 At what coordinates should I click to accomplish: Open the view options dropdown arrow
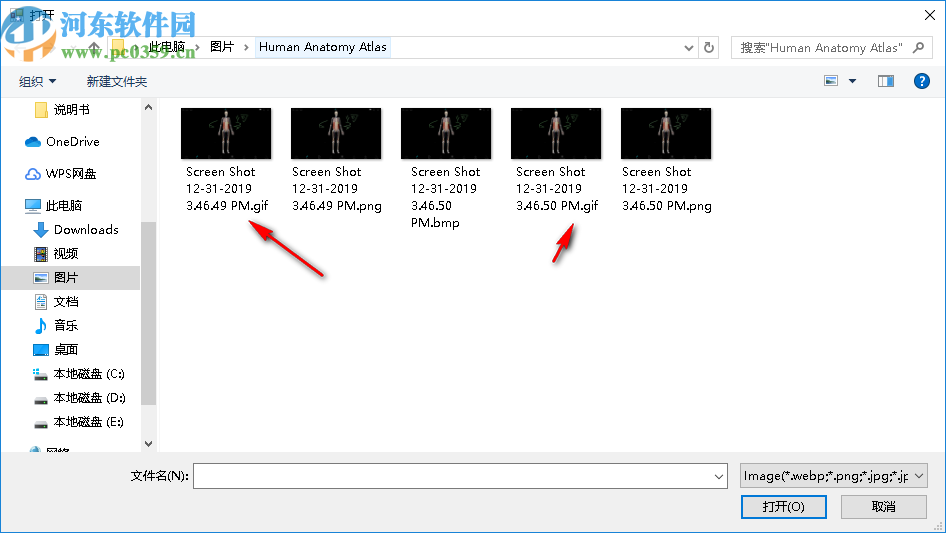coord(852,81)
